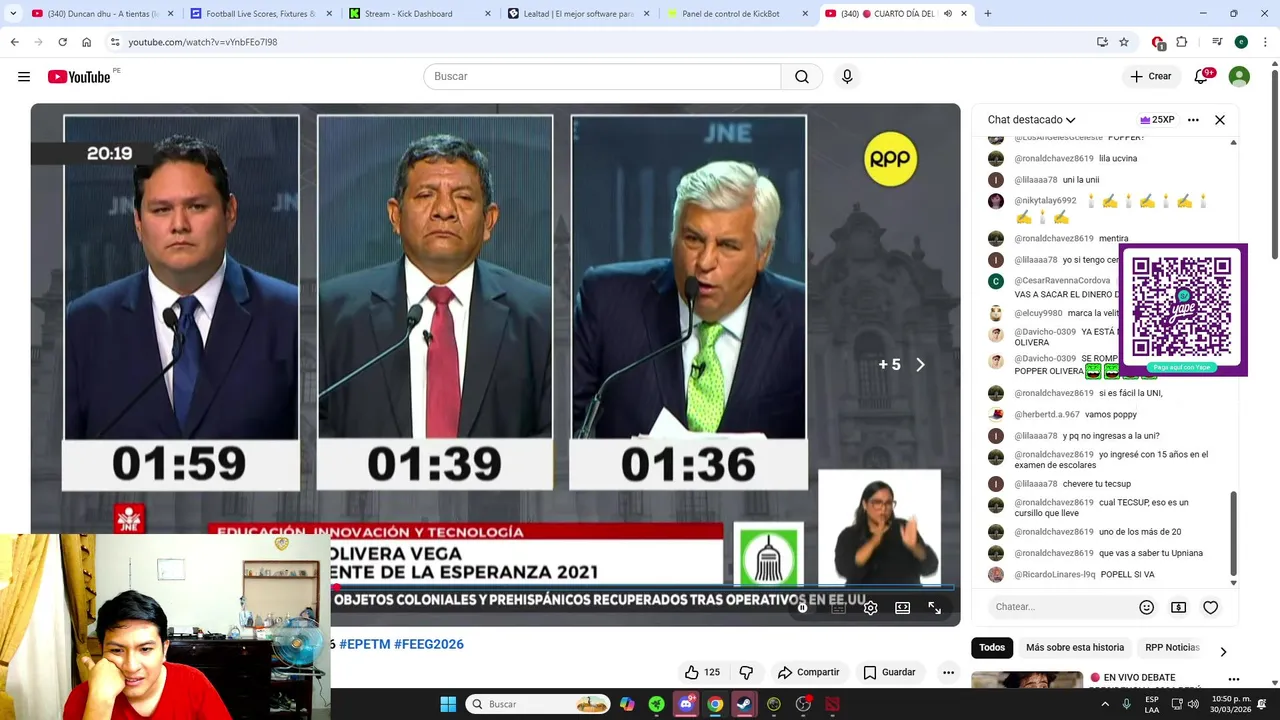This screenshot has width=1280, height=720.
Task: Select Más sobre esta historia chip
Action: 1075,648
